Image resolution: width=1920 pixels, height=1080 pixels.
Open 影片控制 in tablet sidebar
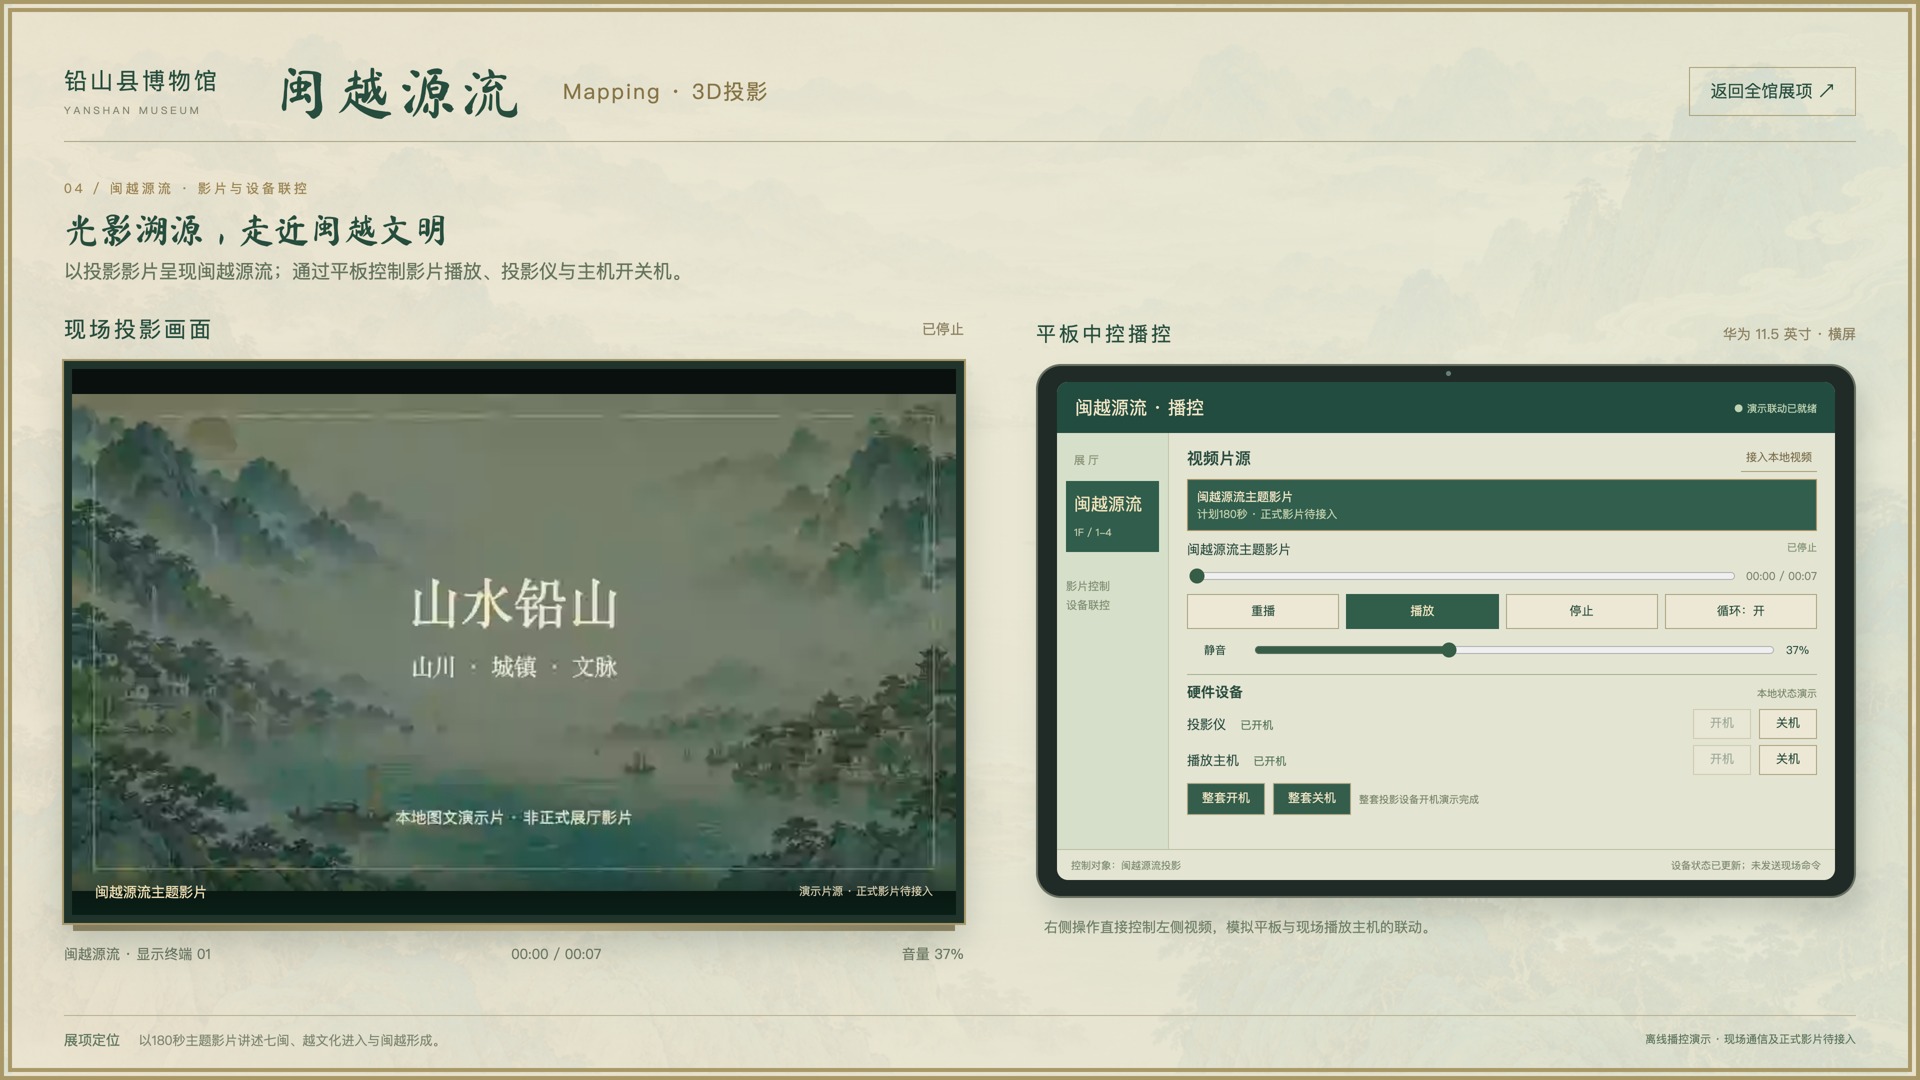coord(1087,586)
